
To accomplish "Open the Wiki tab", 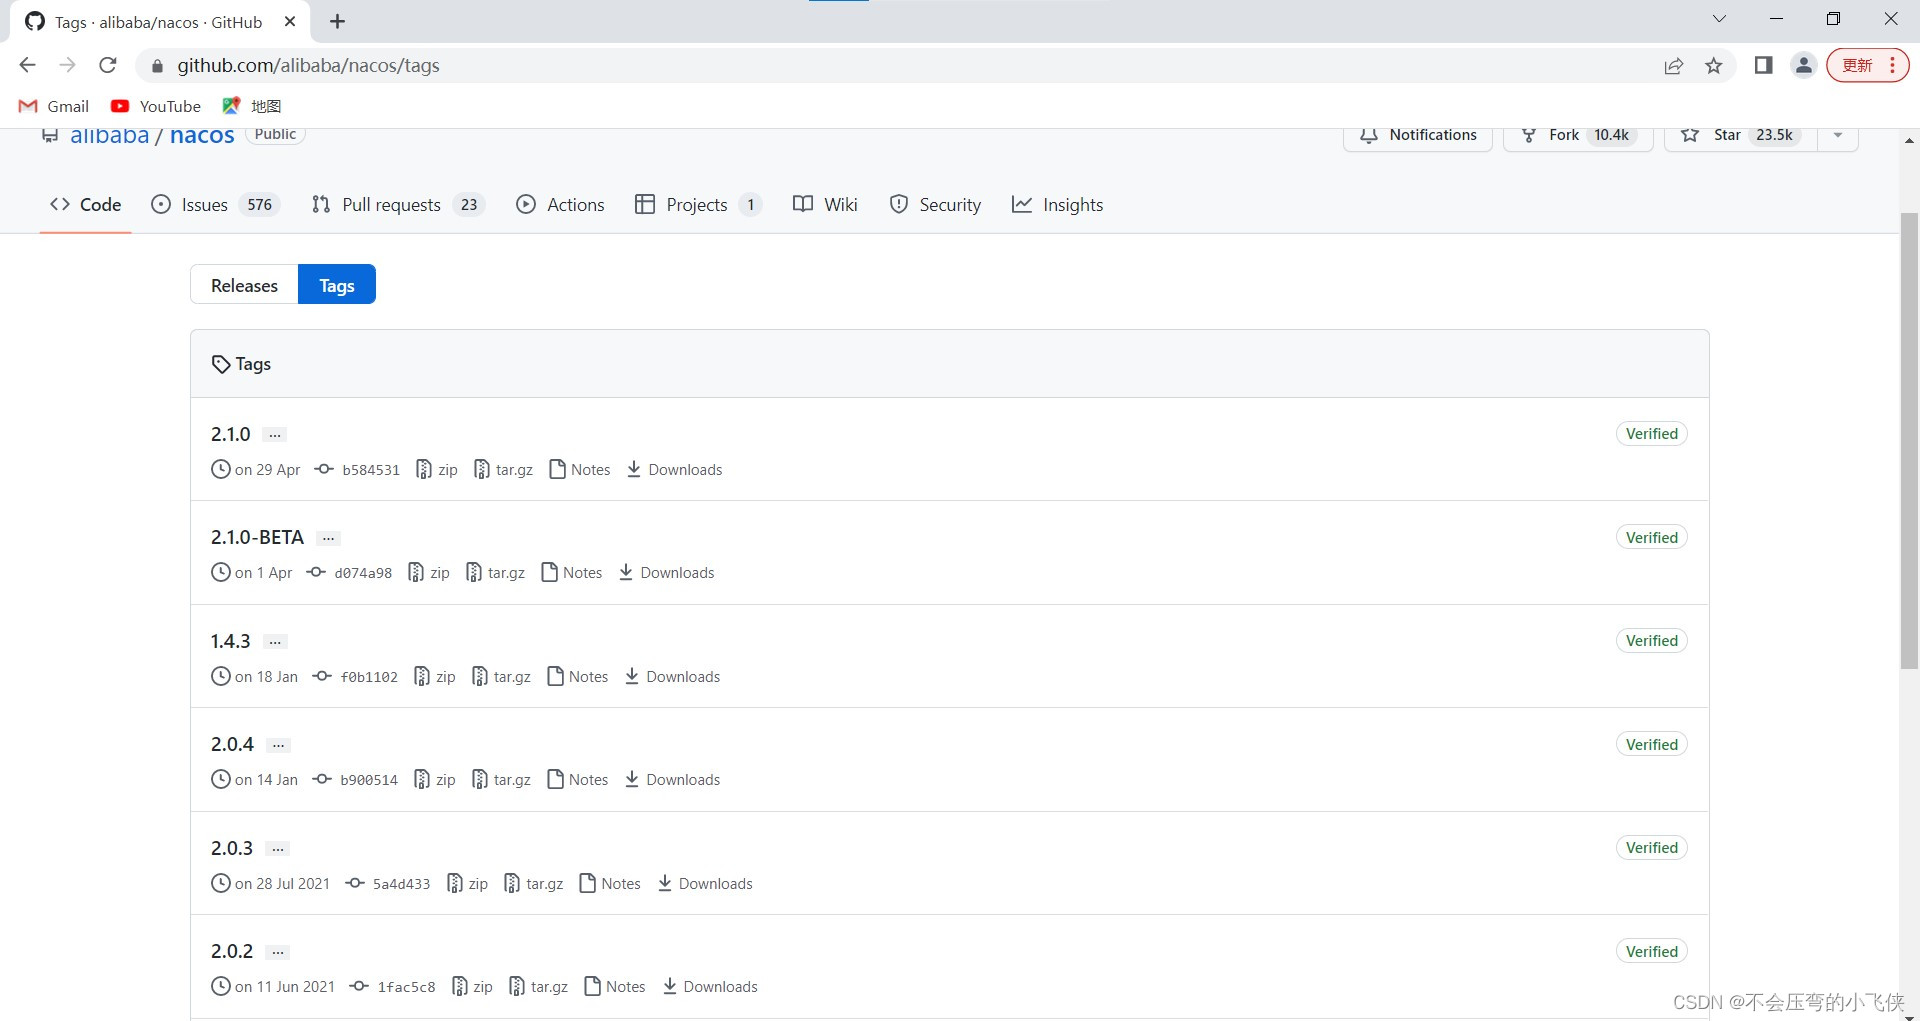I will [825, 205].
